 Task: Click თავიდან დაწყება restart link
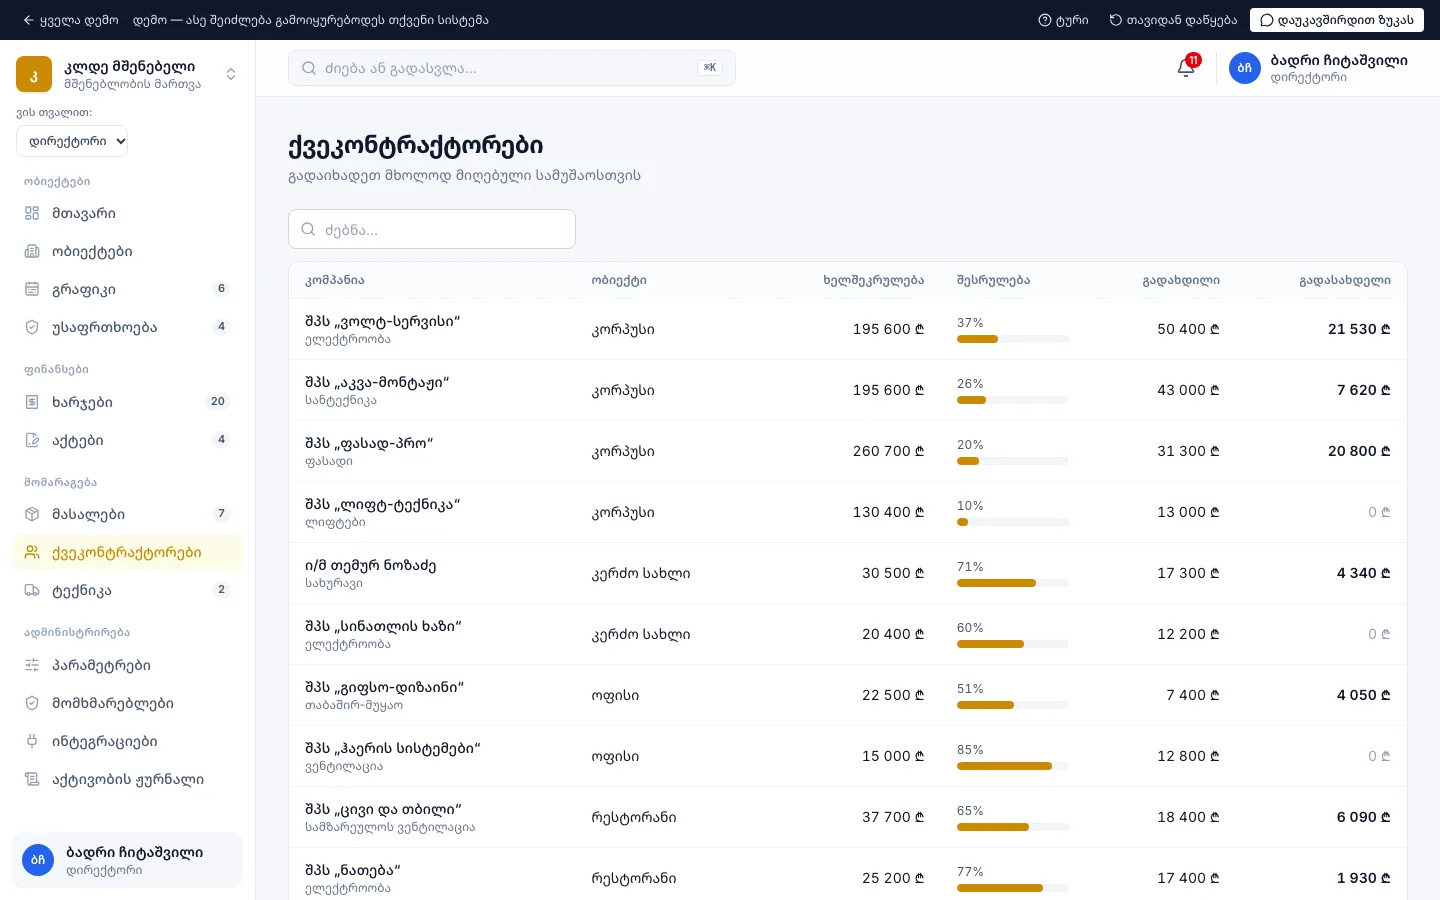[1173, 20]
